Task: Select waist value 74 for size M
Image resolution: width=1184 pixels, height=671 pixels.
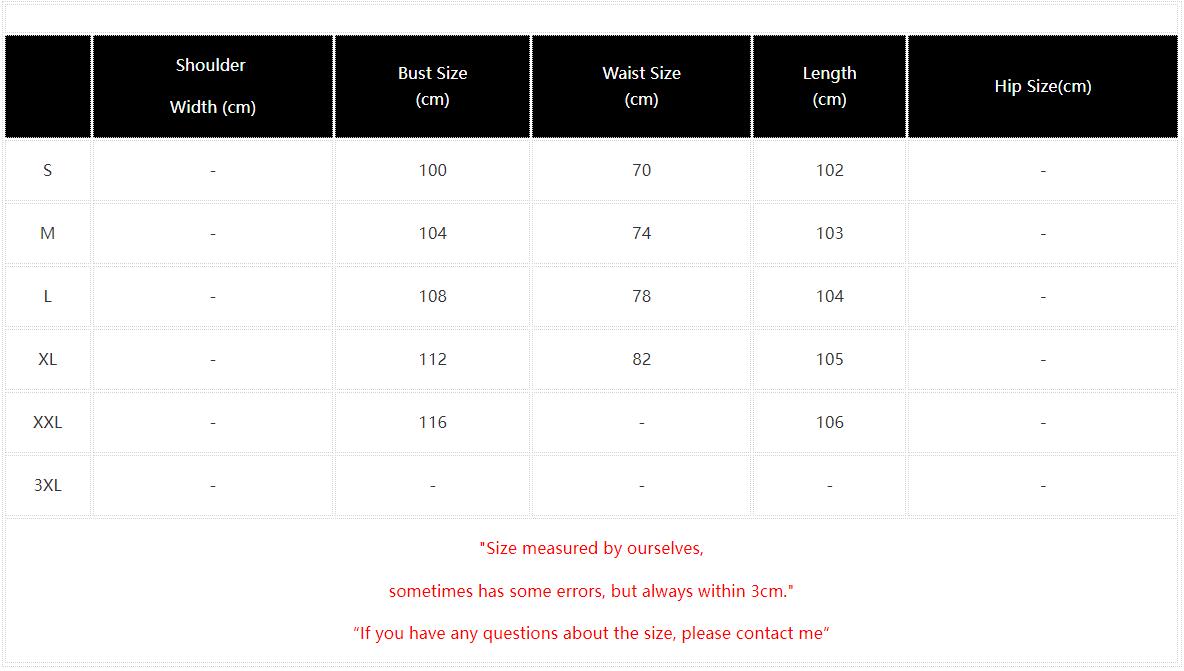Action: (x=642, y=233)
